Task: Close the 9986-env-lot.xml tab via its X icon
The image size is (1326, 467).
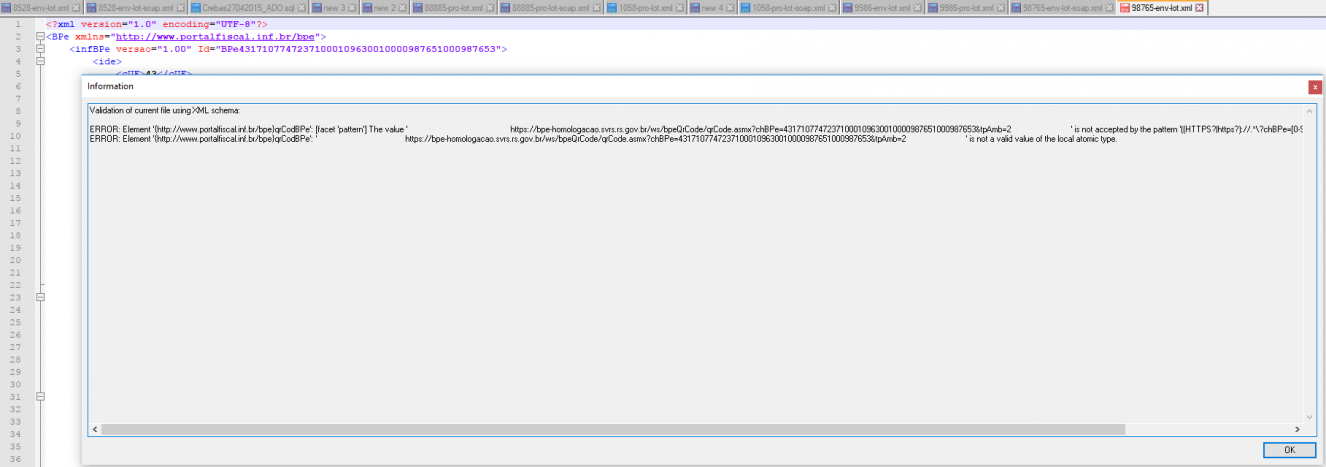Action: 918,8
